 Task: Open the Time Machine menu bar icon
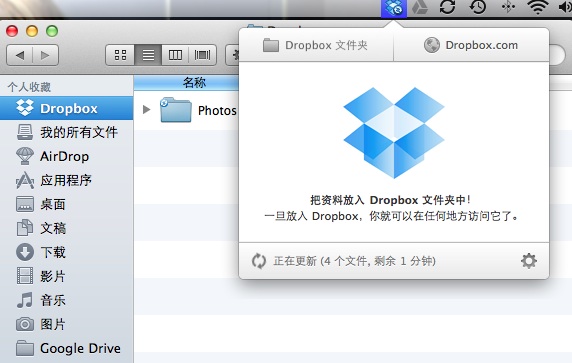click(x=478, y=7)
